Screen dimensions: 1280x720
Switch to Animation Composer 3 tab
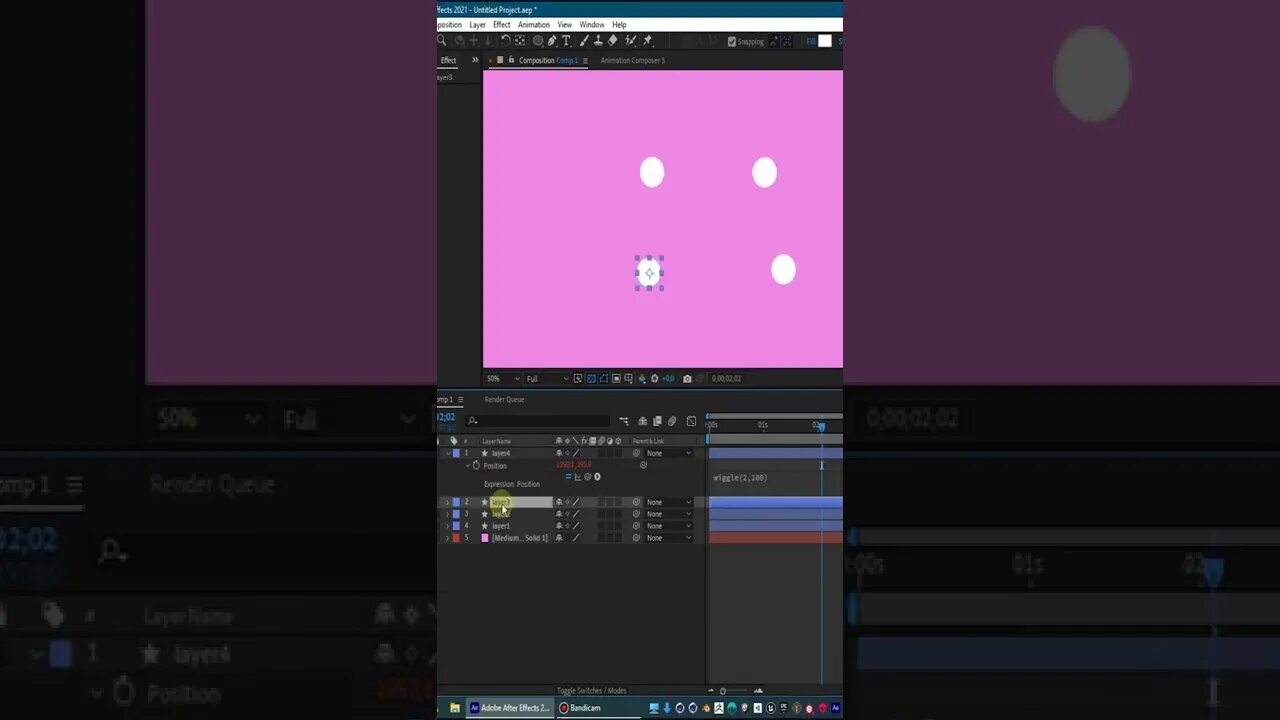[x=633, y=60]
